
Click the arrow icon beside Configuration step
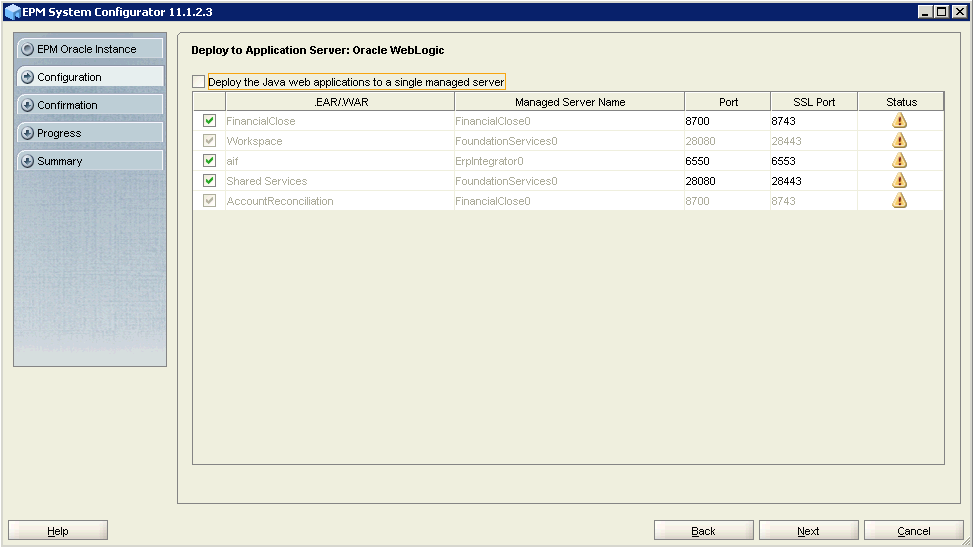point(27,77)
